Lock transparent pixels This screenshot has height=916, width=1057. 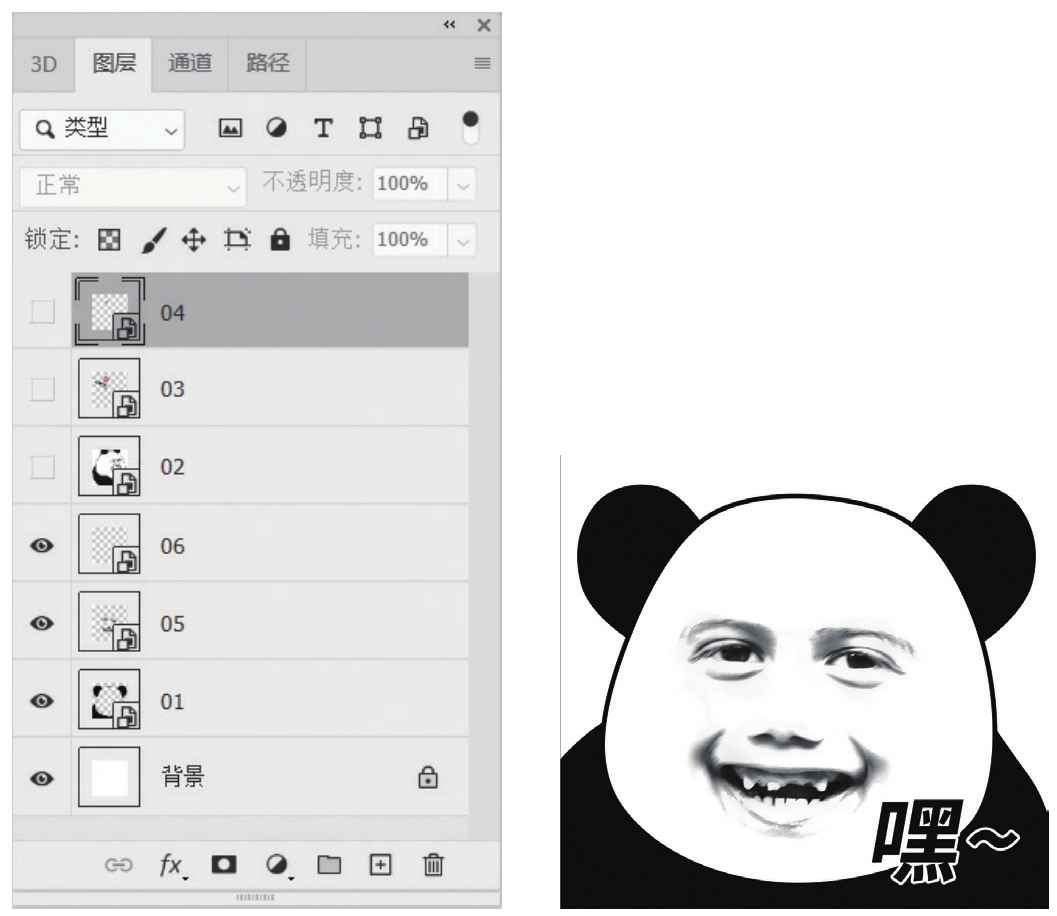[x=109, y=240]
